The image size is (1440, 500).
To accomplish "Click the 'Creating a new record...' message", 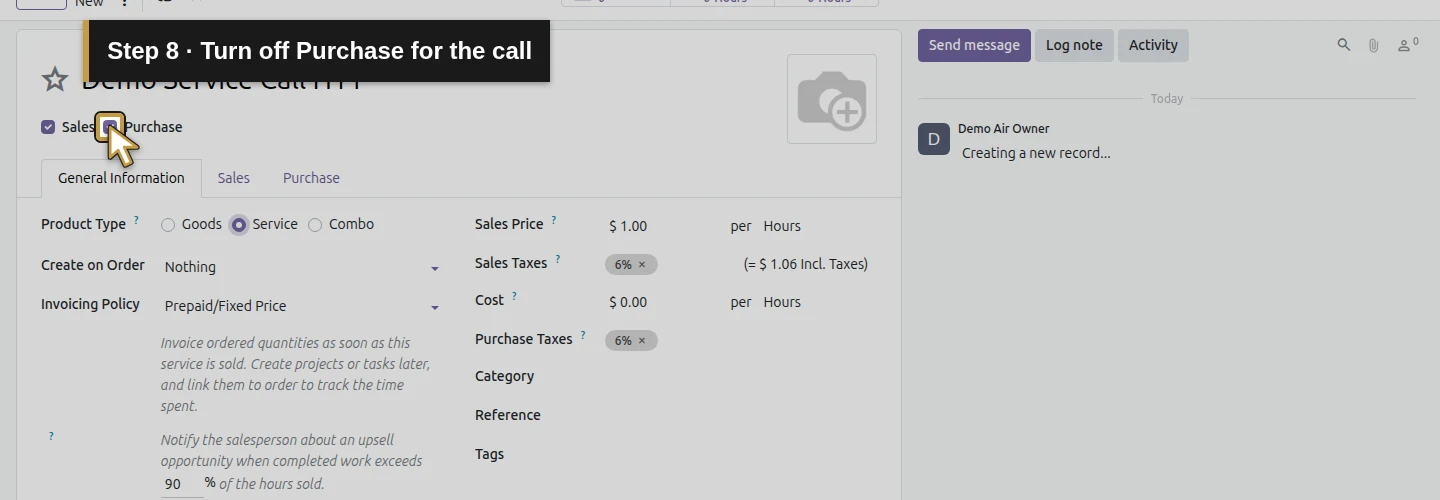I will [x=1036, y=153].
